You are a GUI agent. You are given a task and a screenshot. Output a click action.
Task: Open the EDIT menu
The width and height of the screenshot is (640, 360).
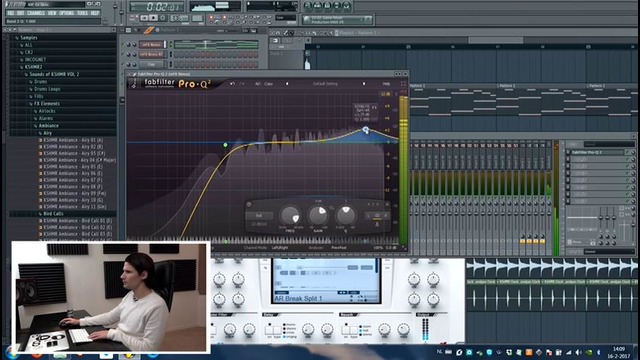tap(21, 13)
